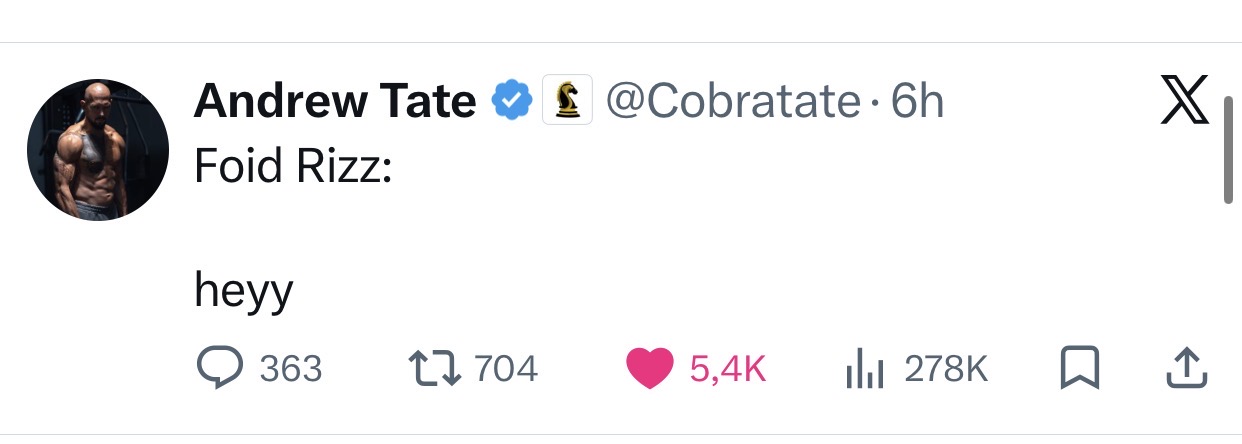This screenshot has height=444, width=1242.
Task: Repost the tweet using the retweet icon
Action: pos(433,369)
